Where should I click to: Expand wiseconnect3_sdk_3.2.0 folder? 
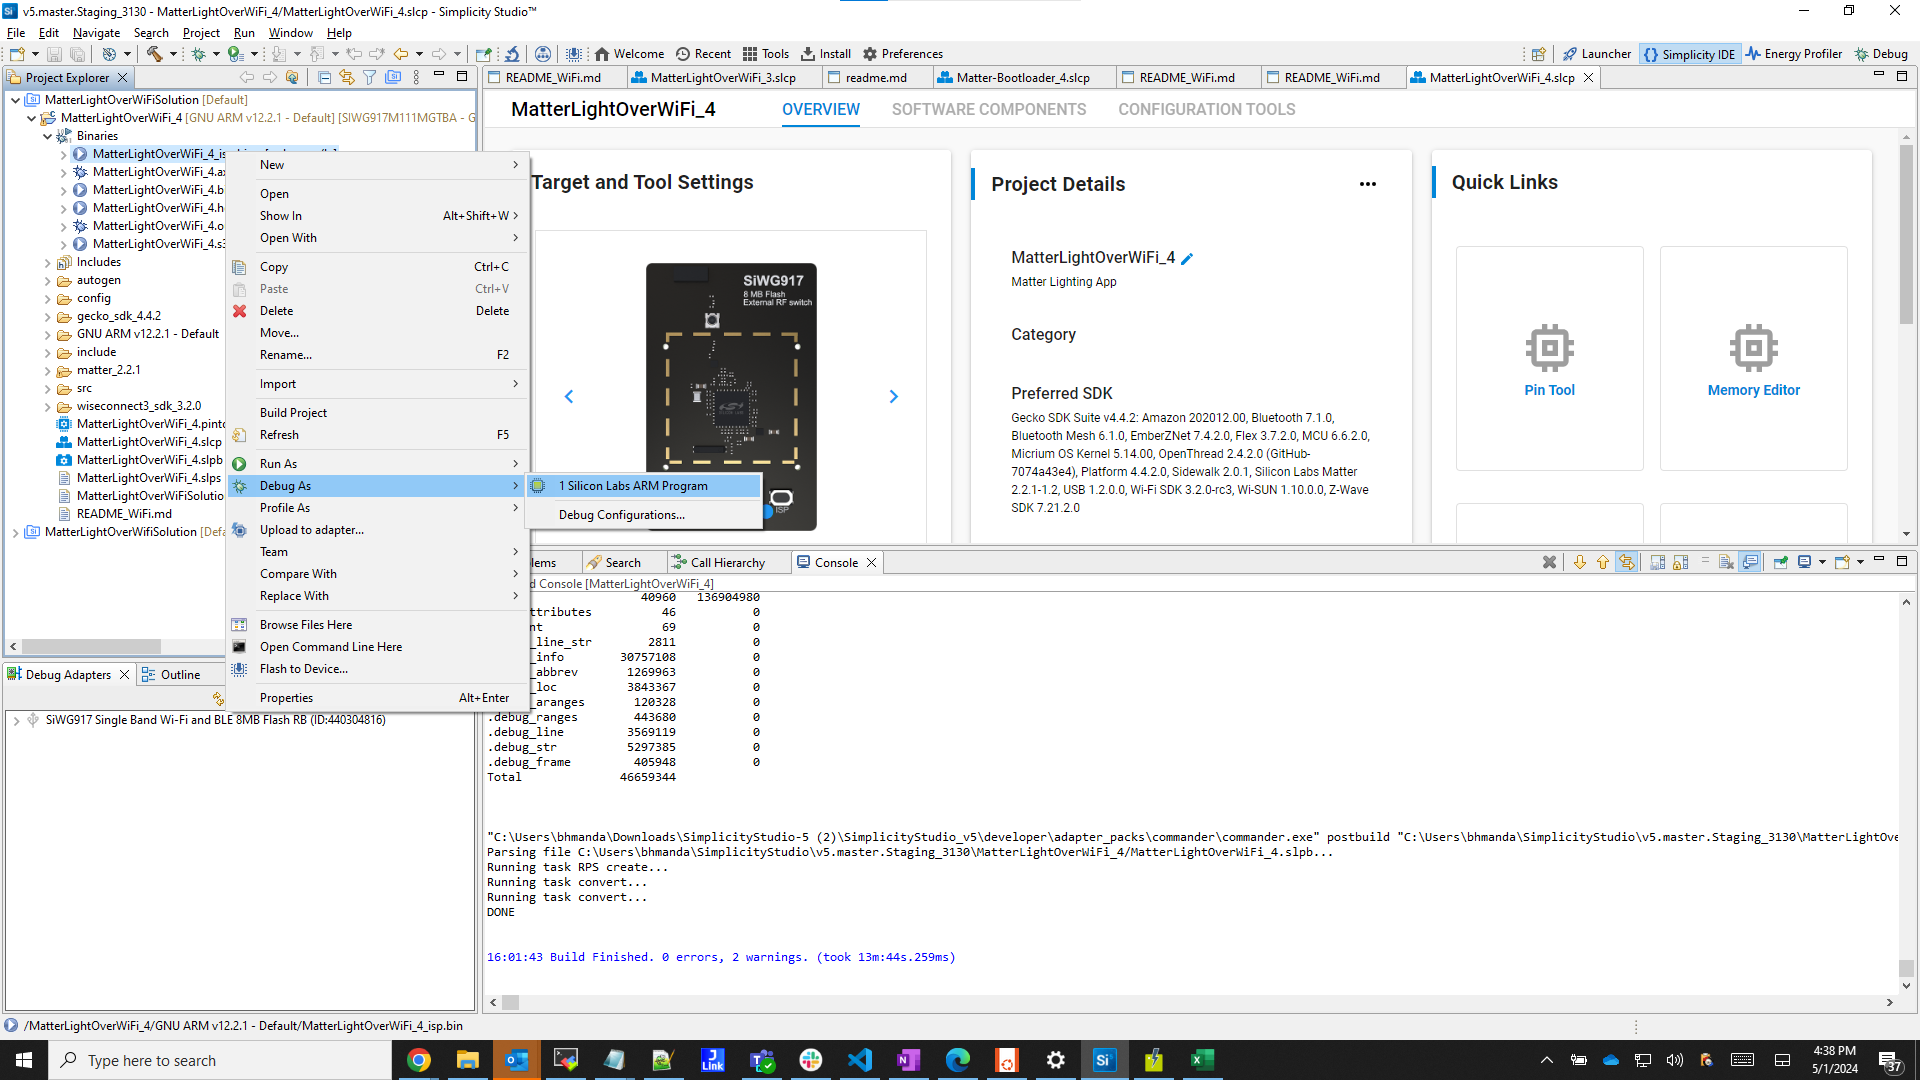[x=47, y=407]
